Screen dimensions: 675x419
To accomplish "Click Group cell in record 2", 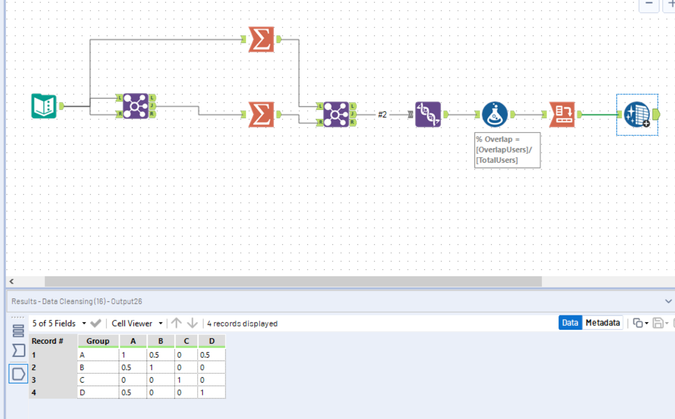I will (98, 367).
